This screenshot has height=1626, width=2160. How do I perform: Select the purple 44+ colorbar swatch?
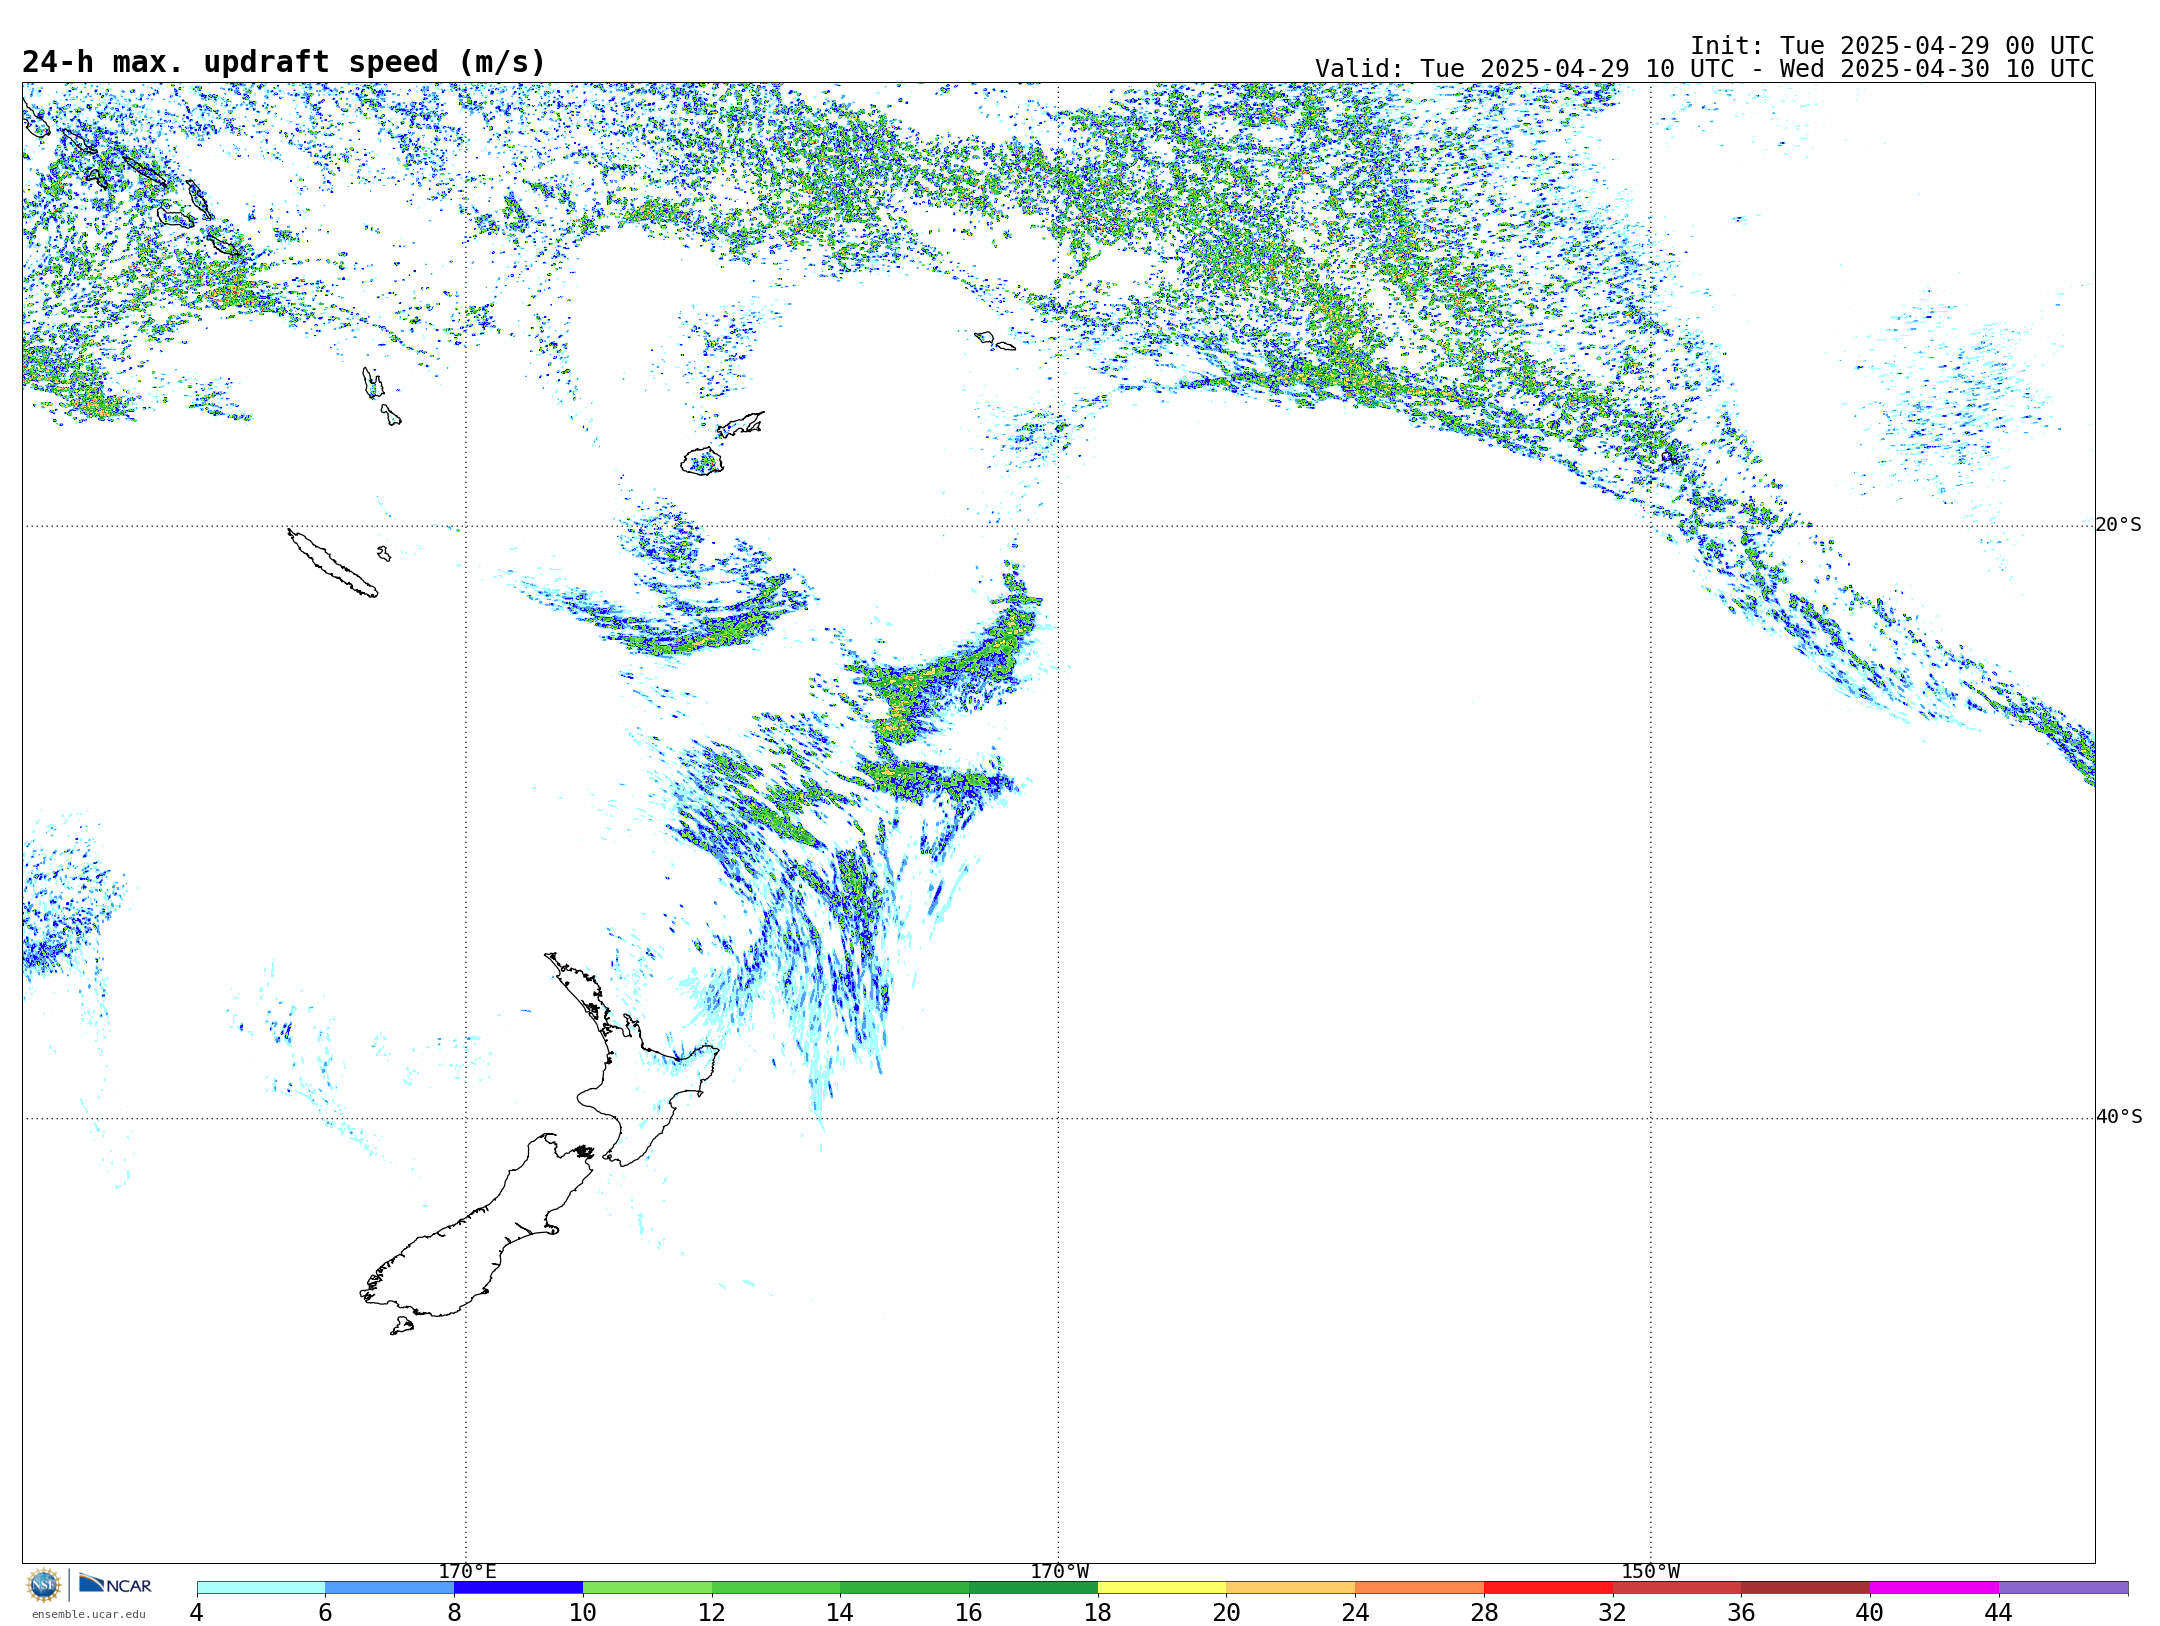pyautogui.click(x=2063, y=1587)
